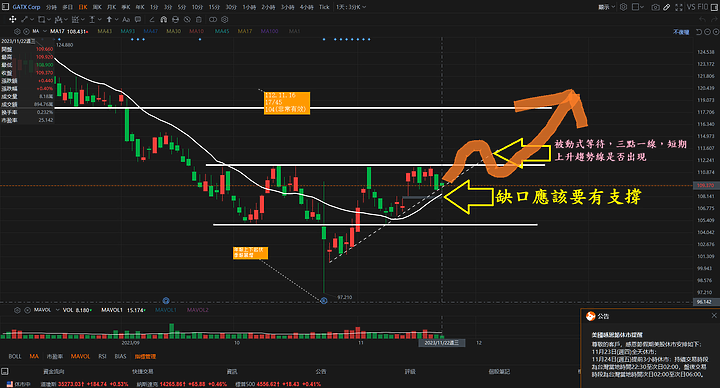The height and width of the screenshot is (388, 720).
Task: Select the crosshair move cursor tool
Action: coord(12,19)
